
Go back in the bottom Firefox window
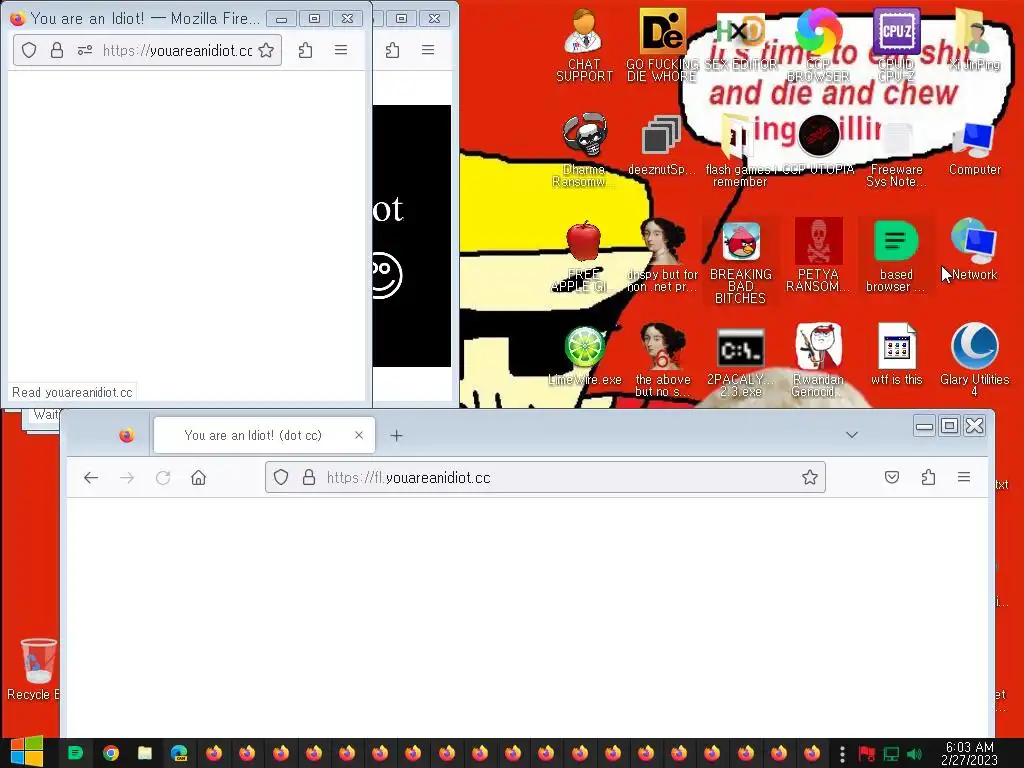point(91,477)
